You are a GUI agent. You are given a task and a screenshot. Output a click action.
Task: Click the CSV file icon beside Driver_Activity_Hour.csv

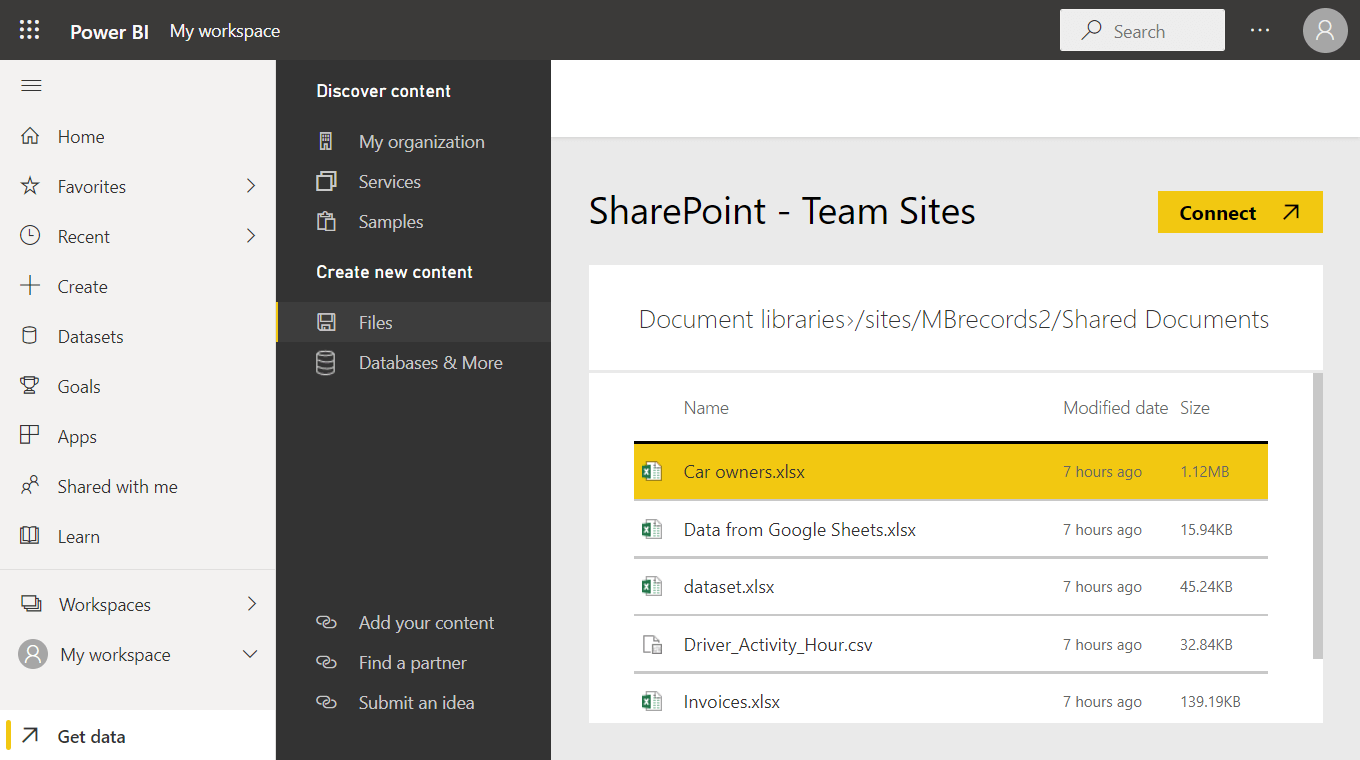pyautogui.click(x=652, y=644)
